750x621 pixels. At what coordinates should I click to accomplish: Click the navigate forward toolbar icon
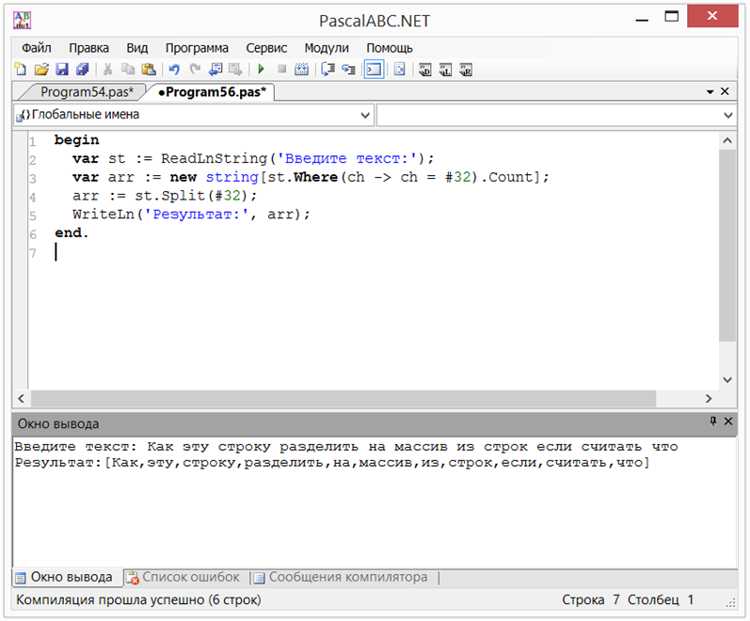(235, 70)
